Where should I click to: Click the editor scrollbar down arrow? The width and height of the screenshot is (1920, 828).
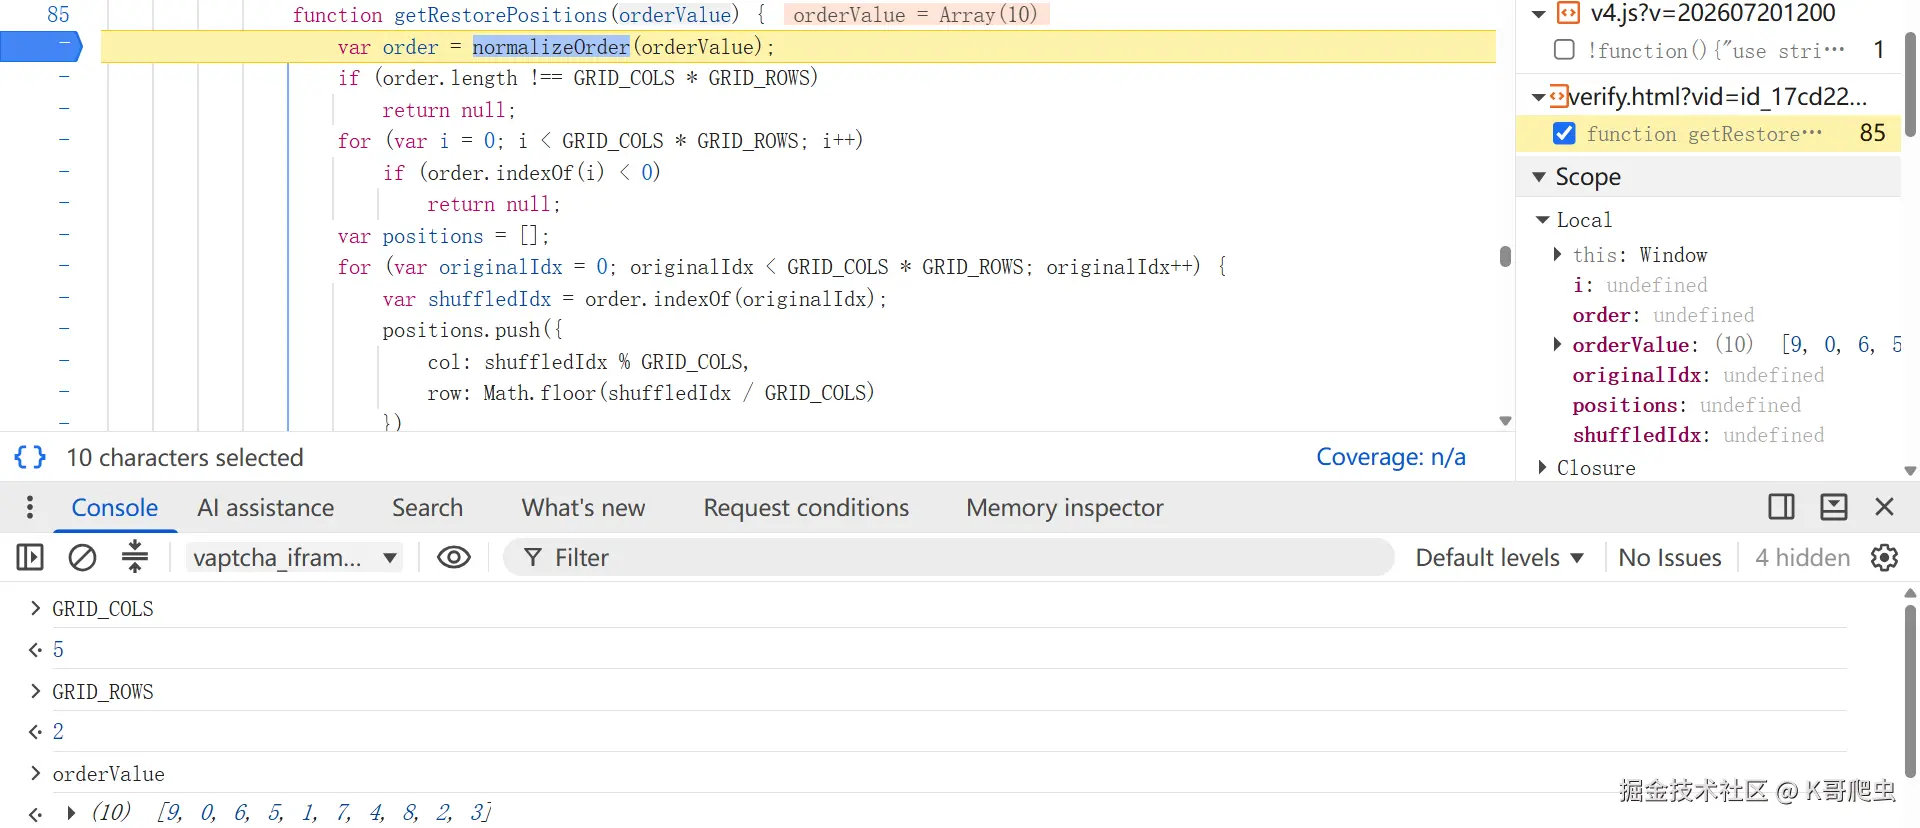click(1505, 421)
